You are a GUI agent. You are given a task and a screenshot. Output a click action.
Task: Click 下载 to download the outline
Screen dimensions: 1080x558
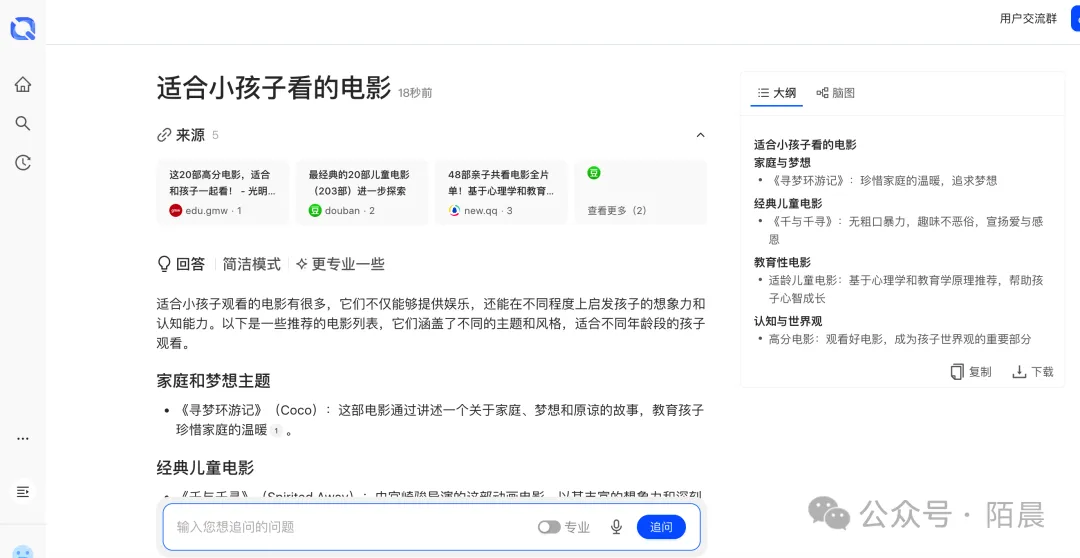pyautogui.click(x=1032, y=372)
